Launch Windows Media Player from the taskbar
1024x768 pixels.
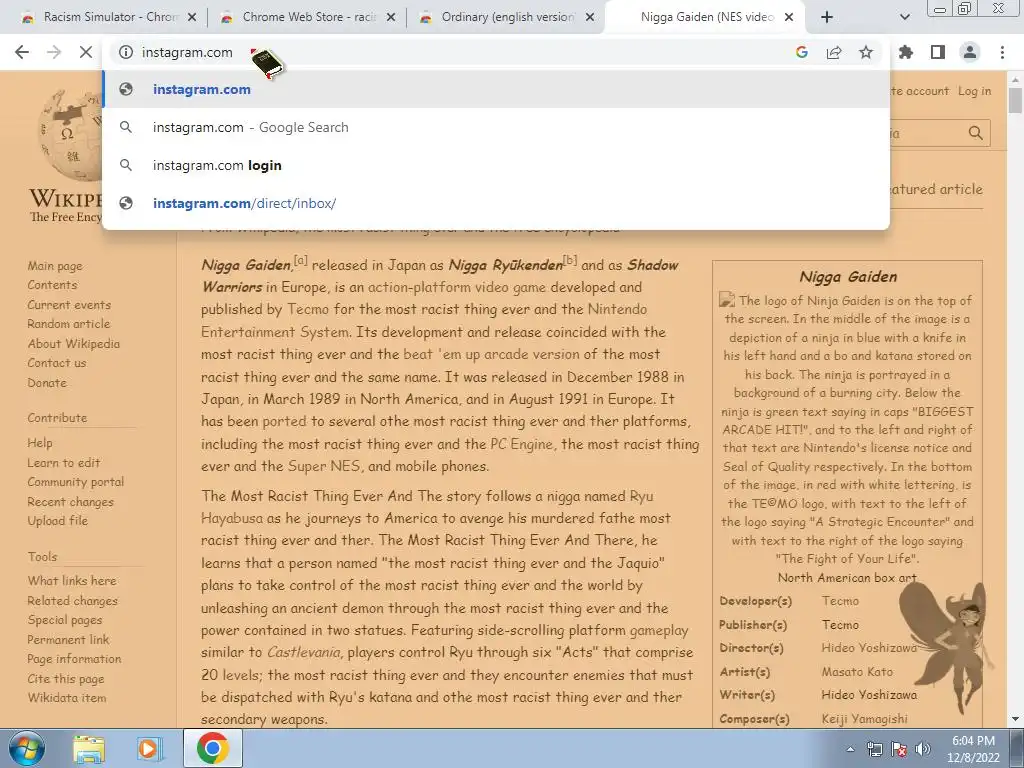pos(150,748)
